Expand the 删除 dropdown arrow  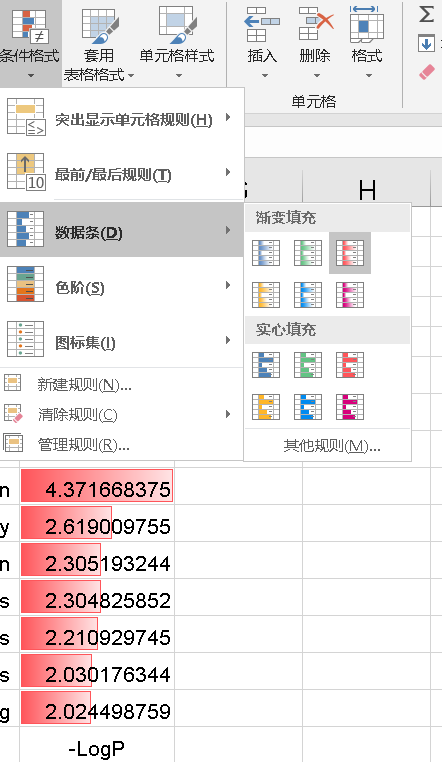point(317,76)
